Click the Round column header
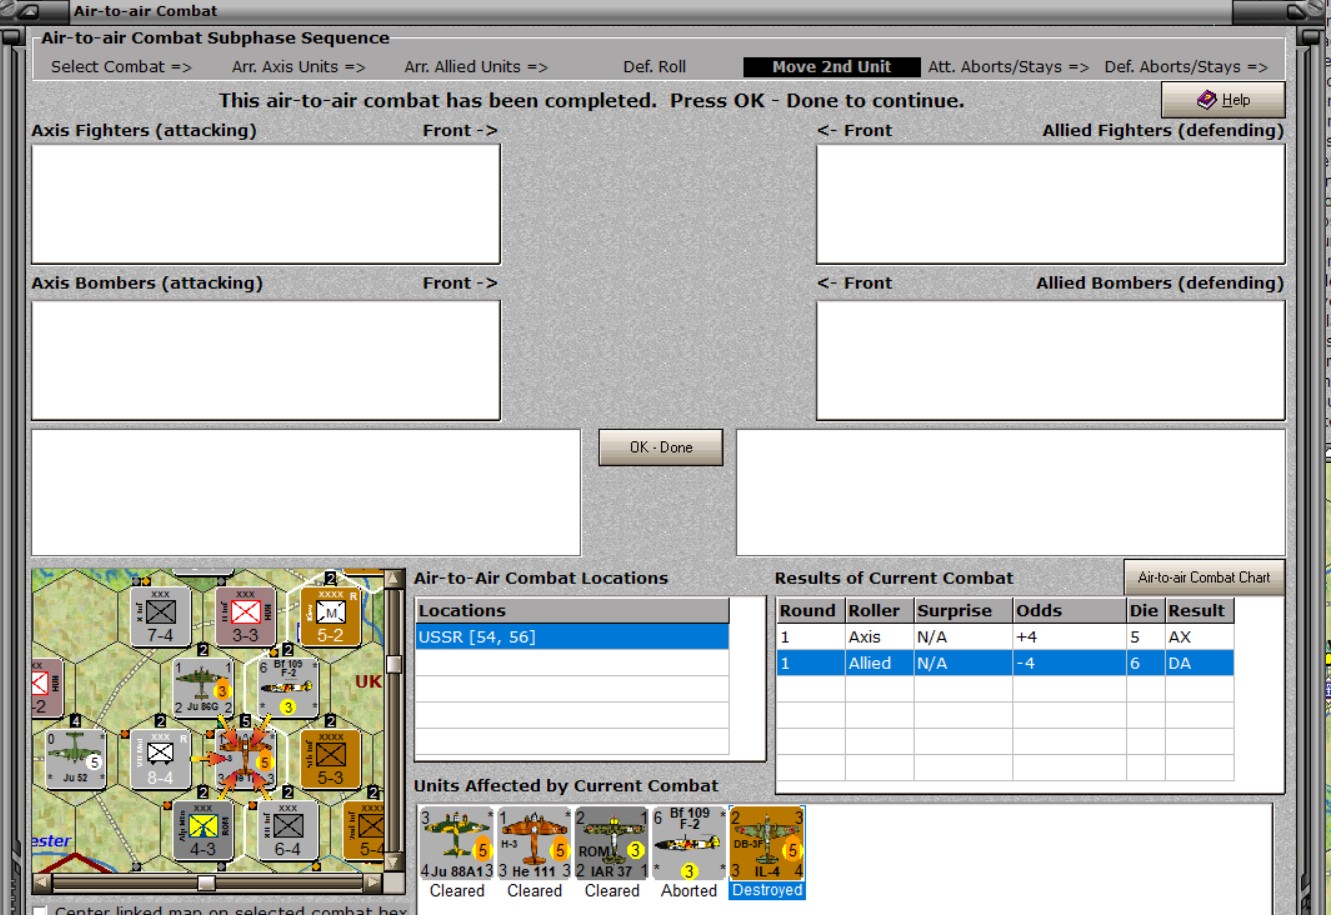 coord(810,611)
